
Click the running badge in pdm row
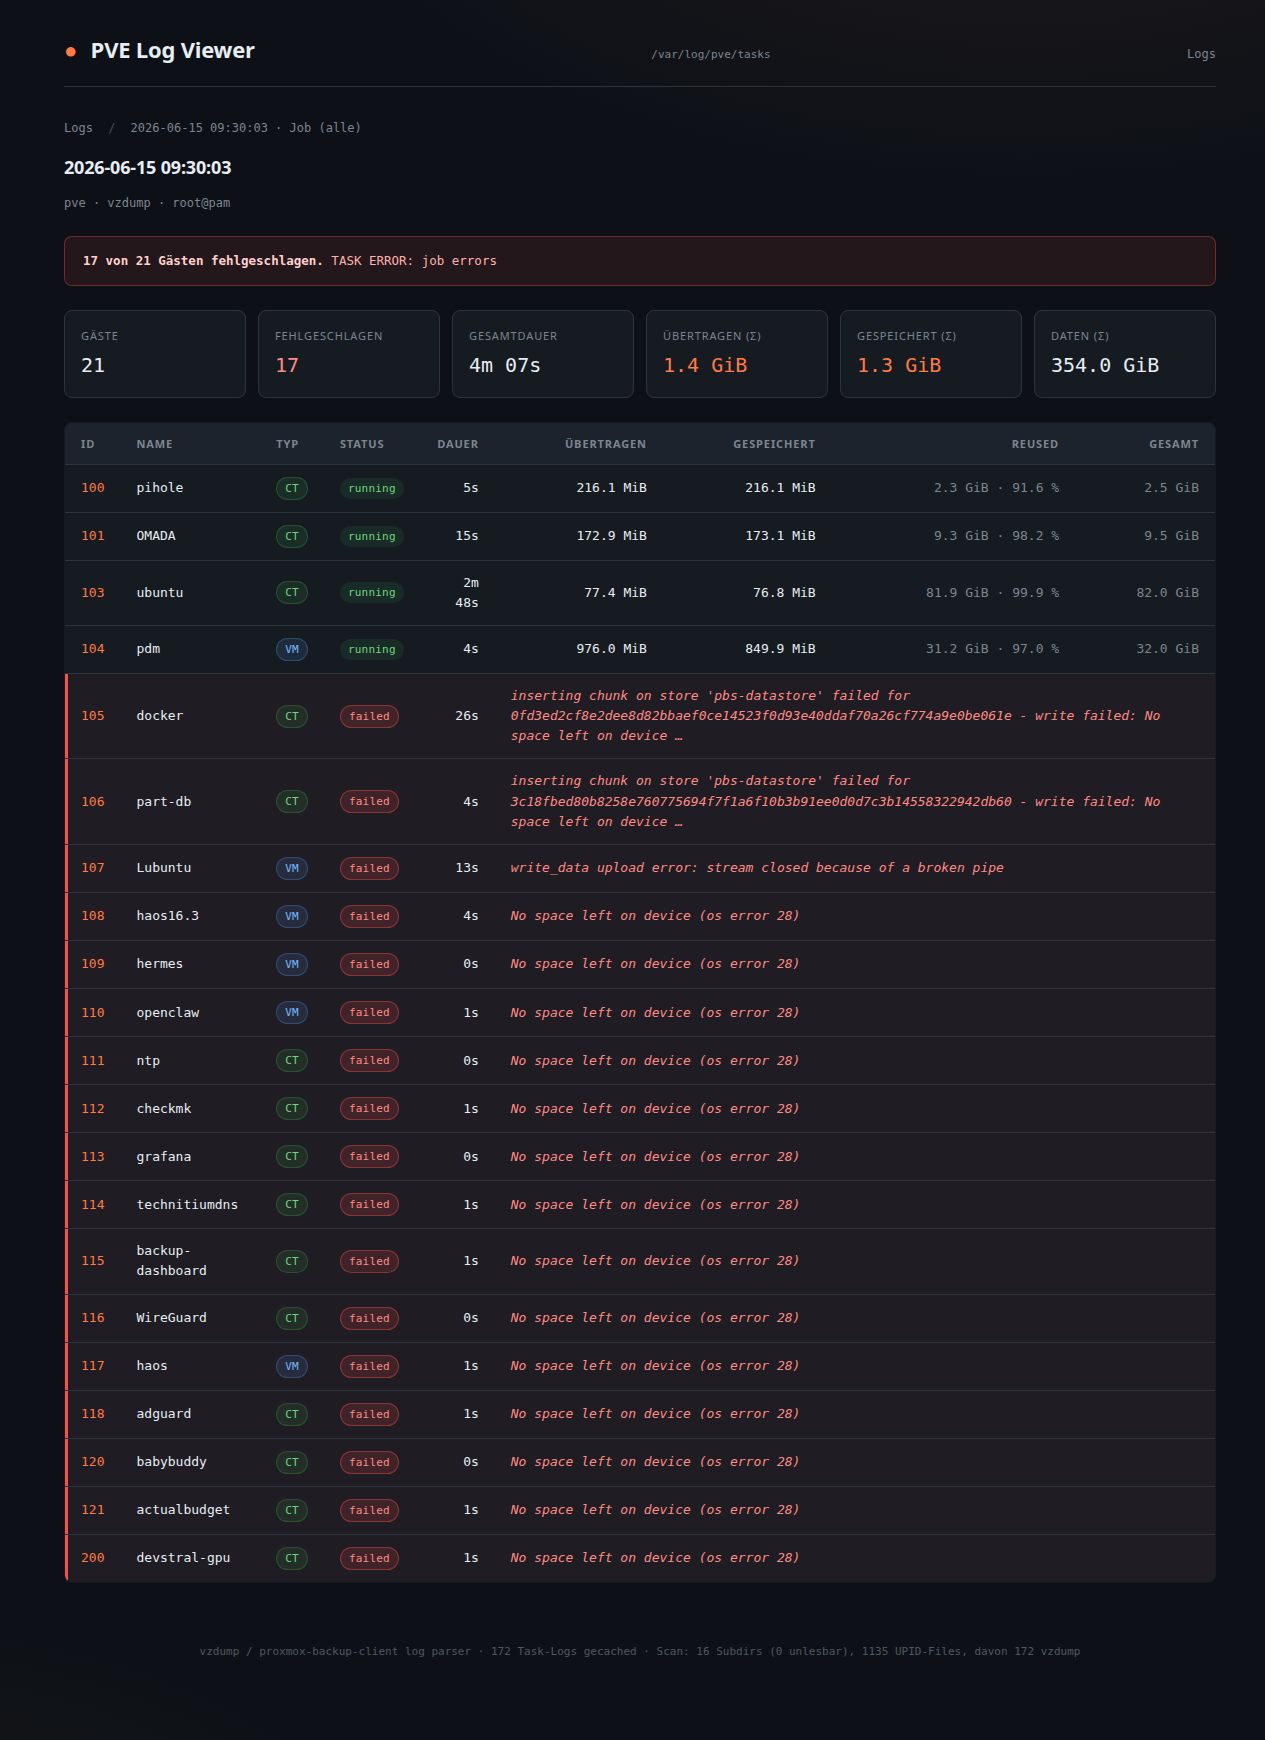pos(372,649)
